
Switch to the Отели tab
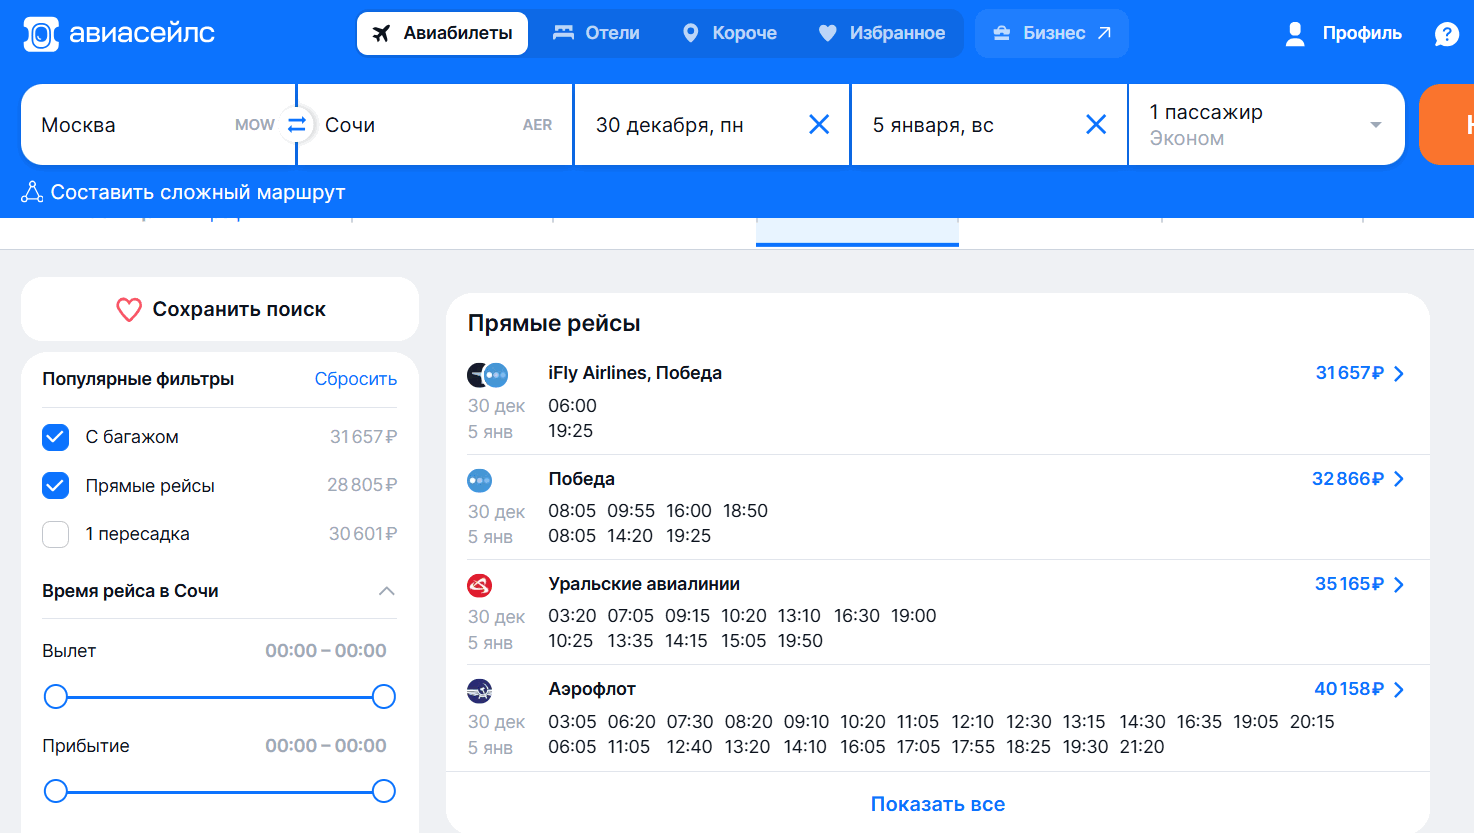[x=596, y=33]
